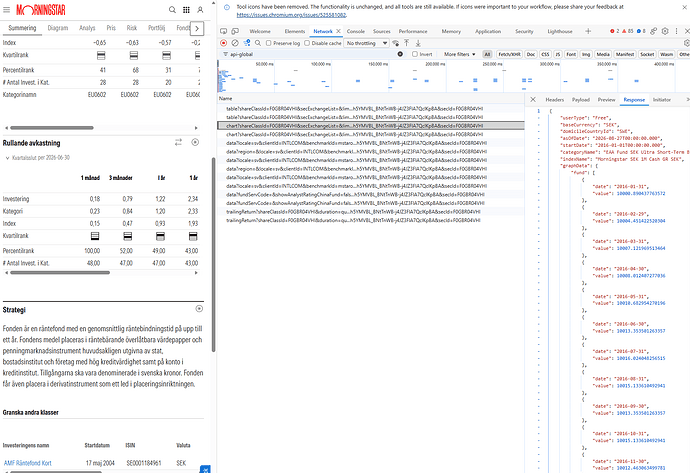690x473 pixels.
Task: Switch to Risk tab
Action: pos(132,28)
